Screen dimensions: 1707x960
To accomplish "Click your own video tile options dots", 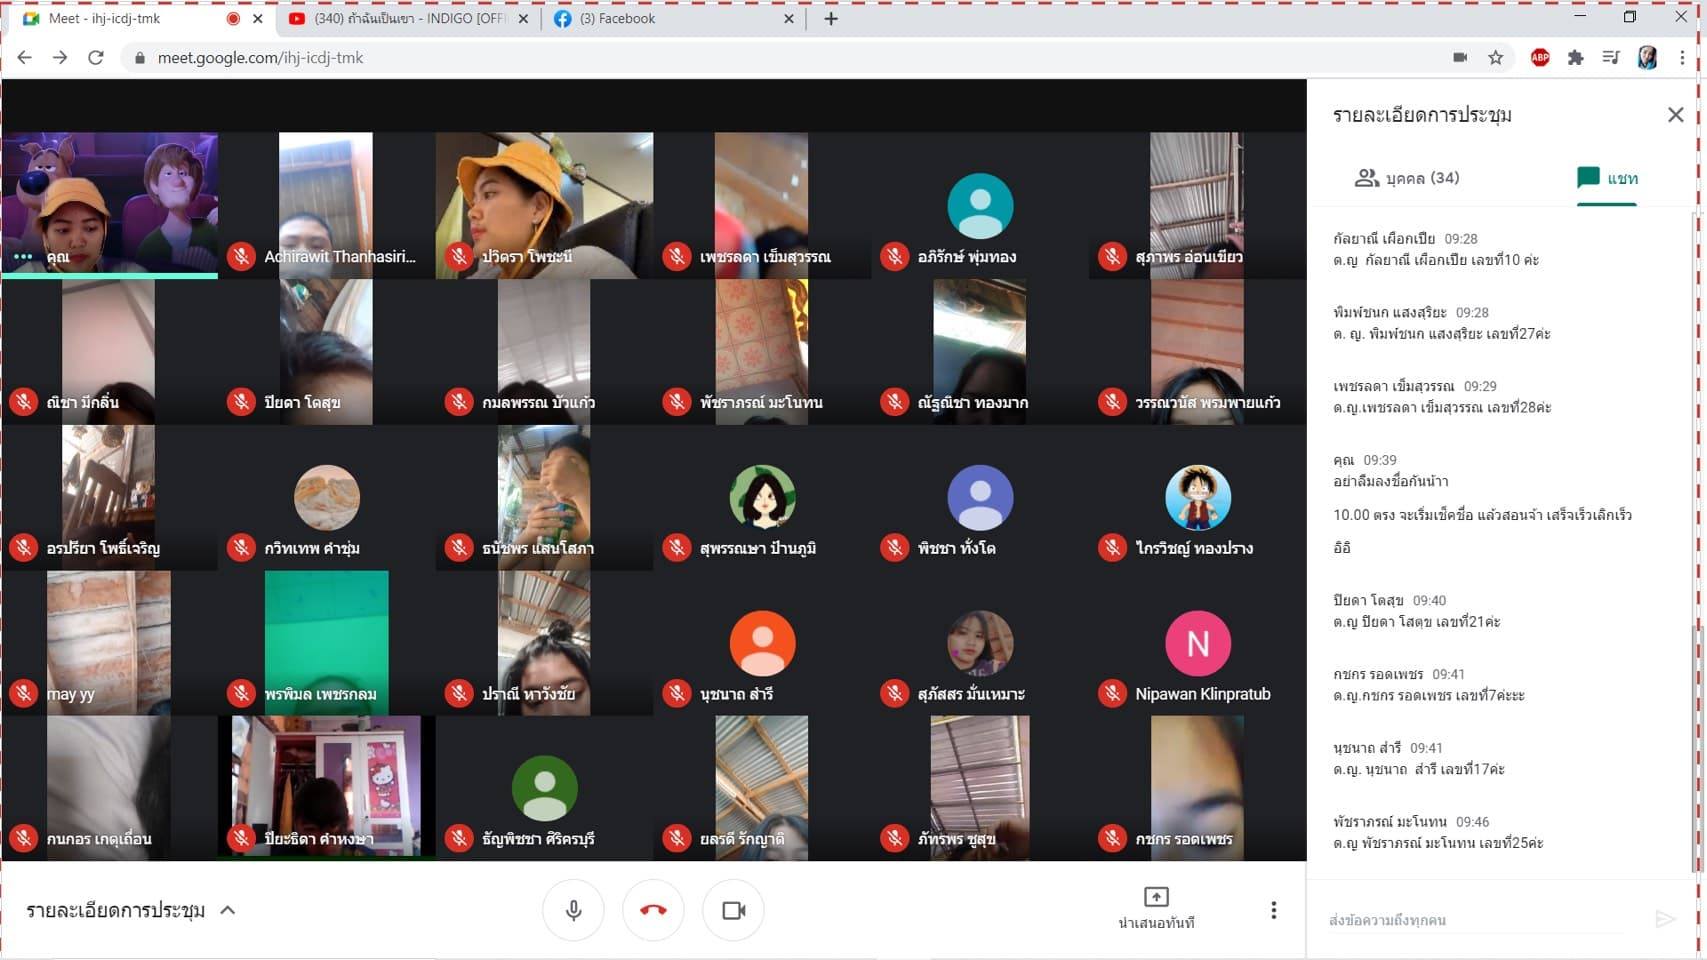I will 23,257.
